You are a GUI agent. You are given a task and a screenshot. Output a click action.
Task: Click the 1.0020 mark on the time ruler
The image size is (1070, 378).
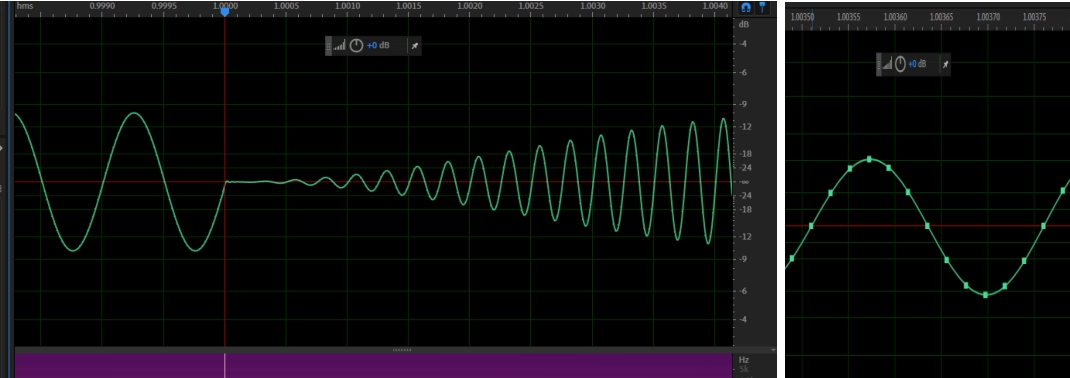pos(469,5)
